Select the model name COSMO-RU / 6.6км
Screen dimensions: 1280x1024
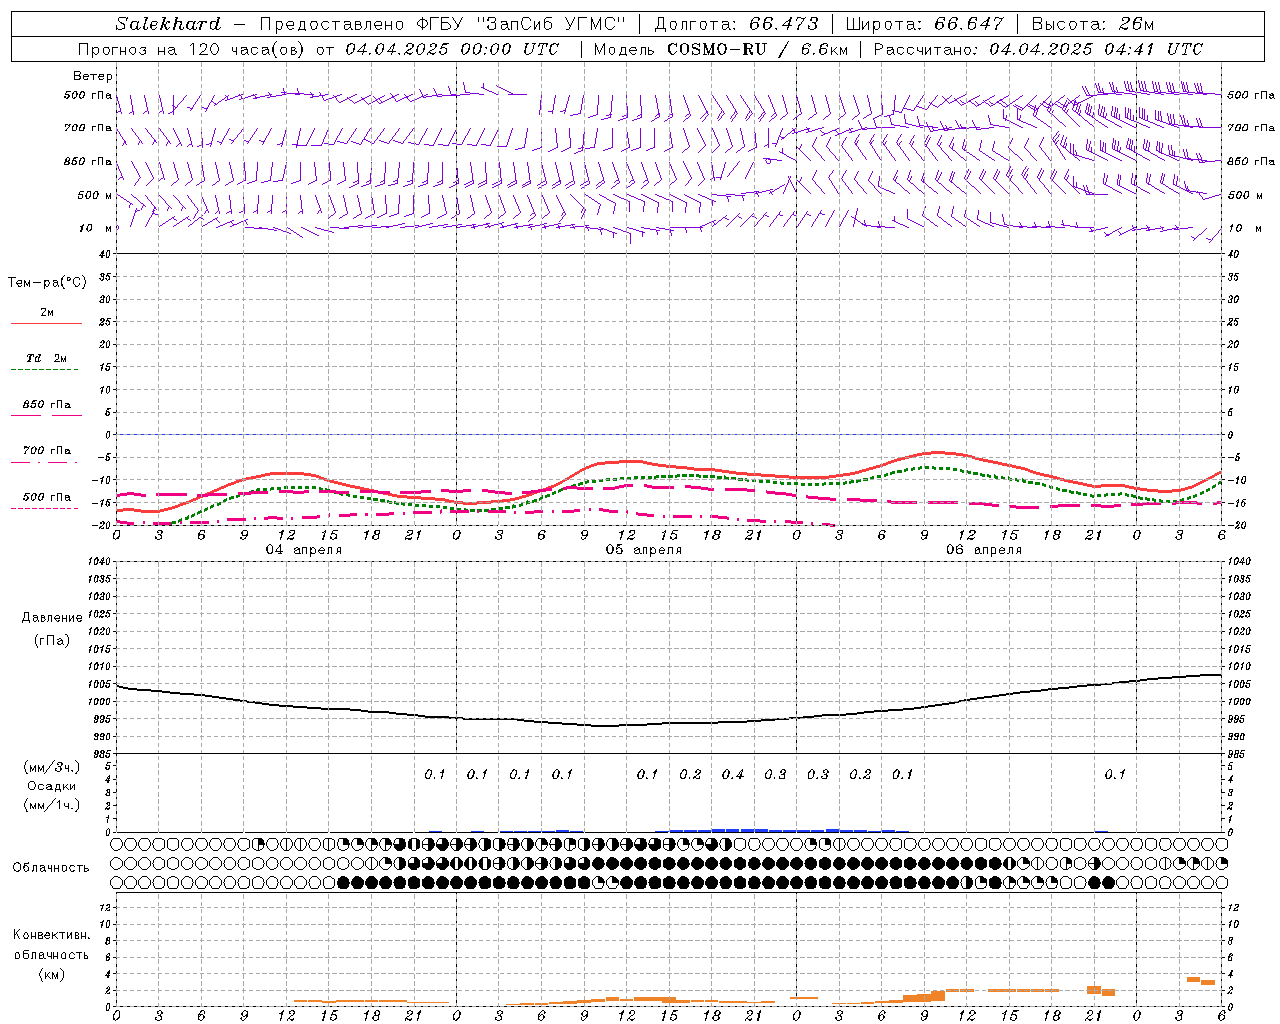[x=757, y=49]
